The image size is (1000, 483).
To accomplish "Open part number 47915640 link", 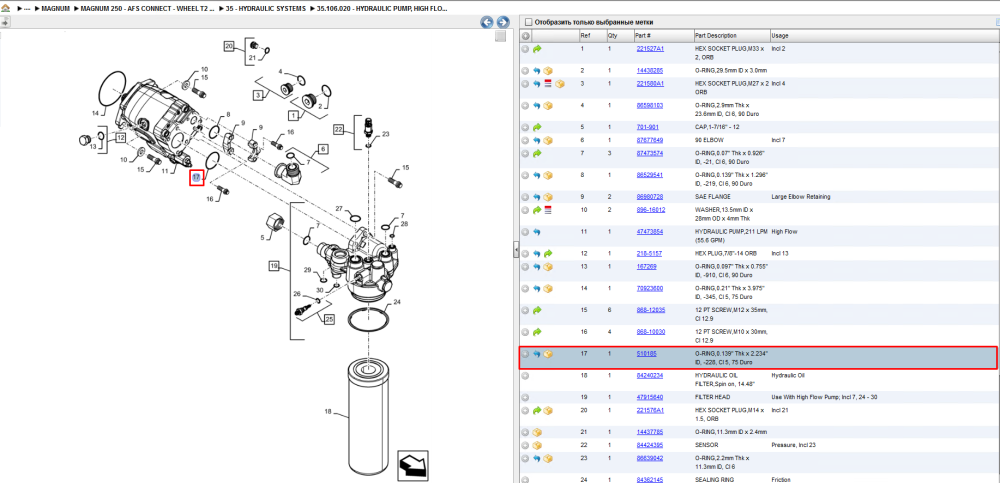I will pyautogui.click(x=650, y=397).
